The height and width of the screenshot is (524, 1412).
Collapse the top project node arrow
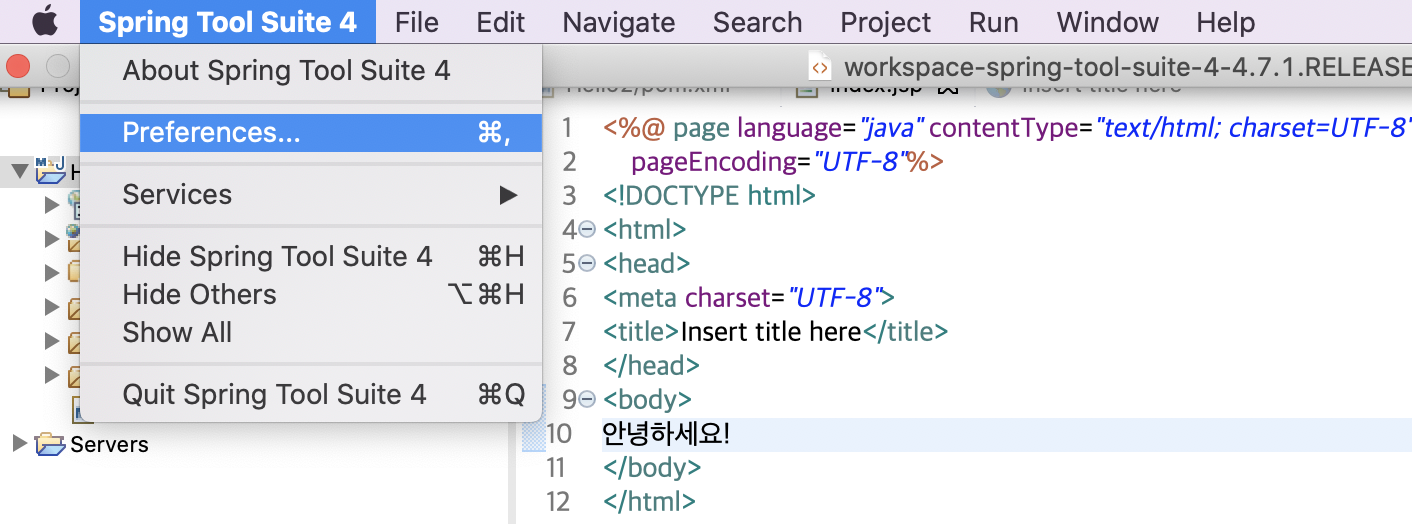[x=19, y=171]
